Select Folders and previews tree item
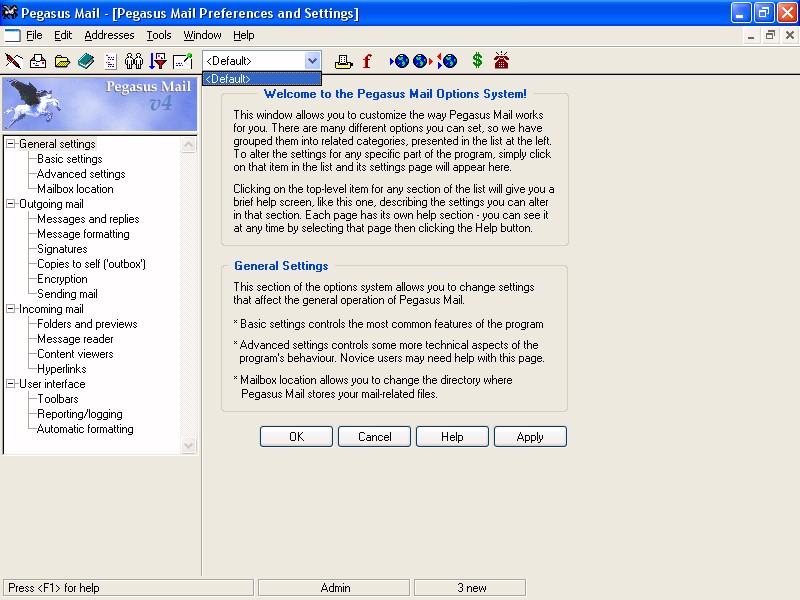 click(87, 324)
